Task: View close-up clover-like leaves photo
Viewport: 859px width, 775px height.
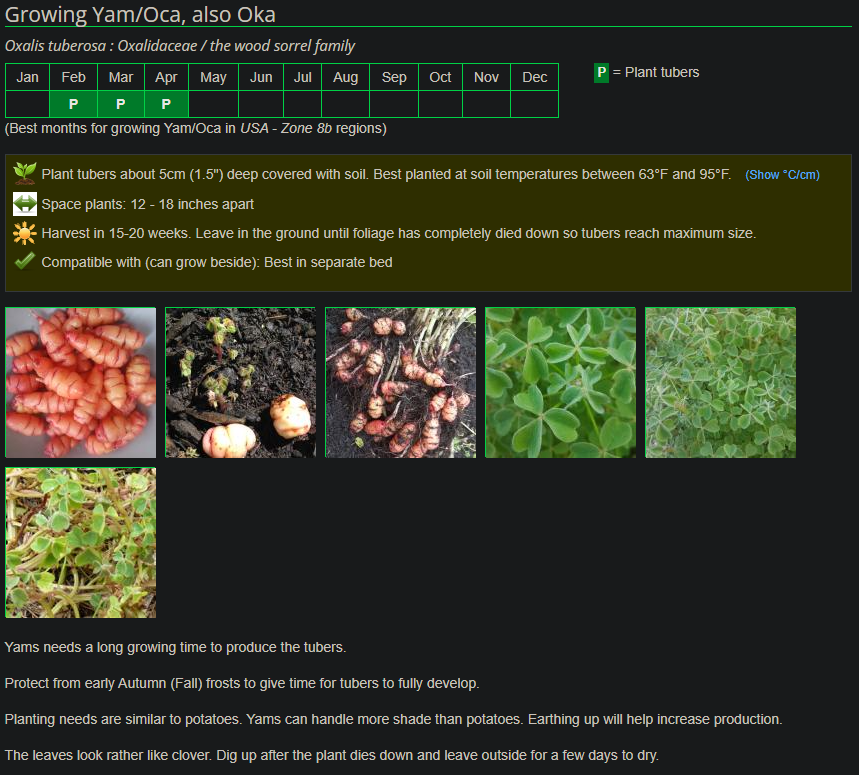Action: pyautogui.click(x=560, y=382)
